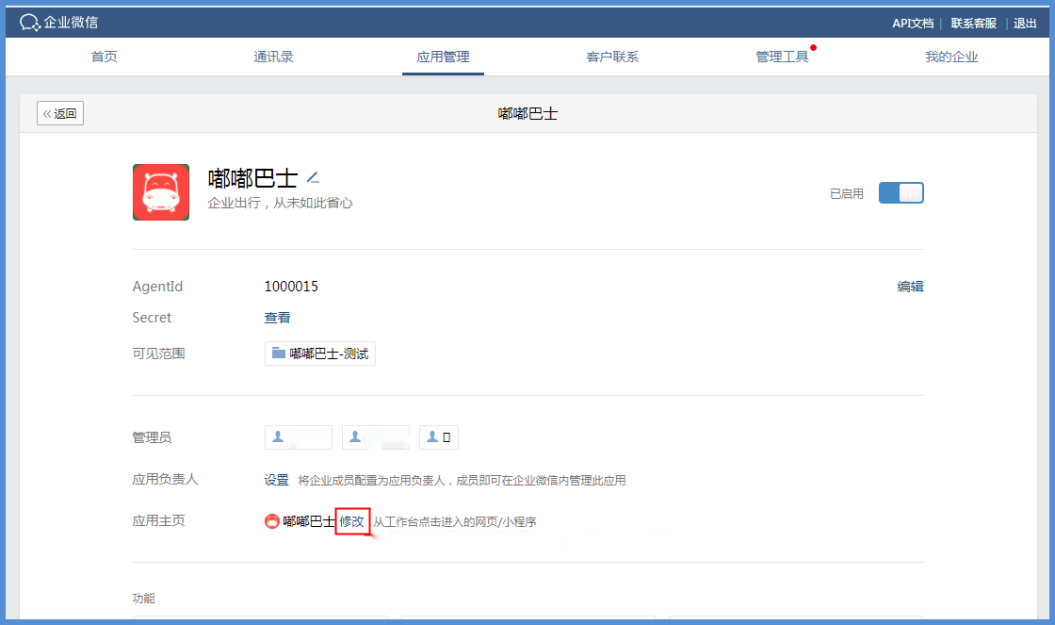Open the API文档 link
Viewport: 1055px width, 625px height.
913,23
